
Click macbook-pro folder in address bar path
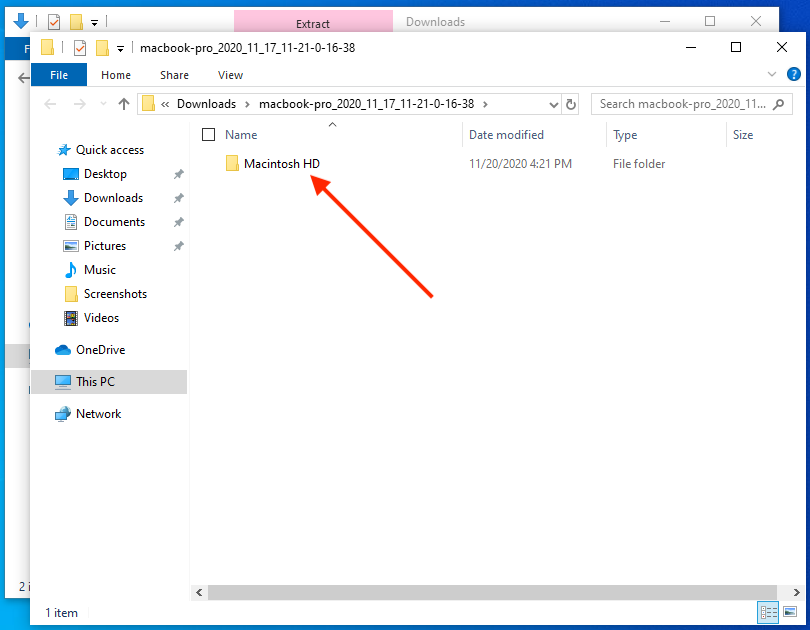pyautogui.click(x=366, y=104)
